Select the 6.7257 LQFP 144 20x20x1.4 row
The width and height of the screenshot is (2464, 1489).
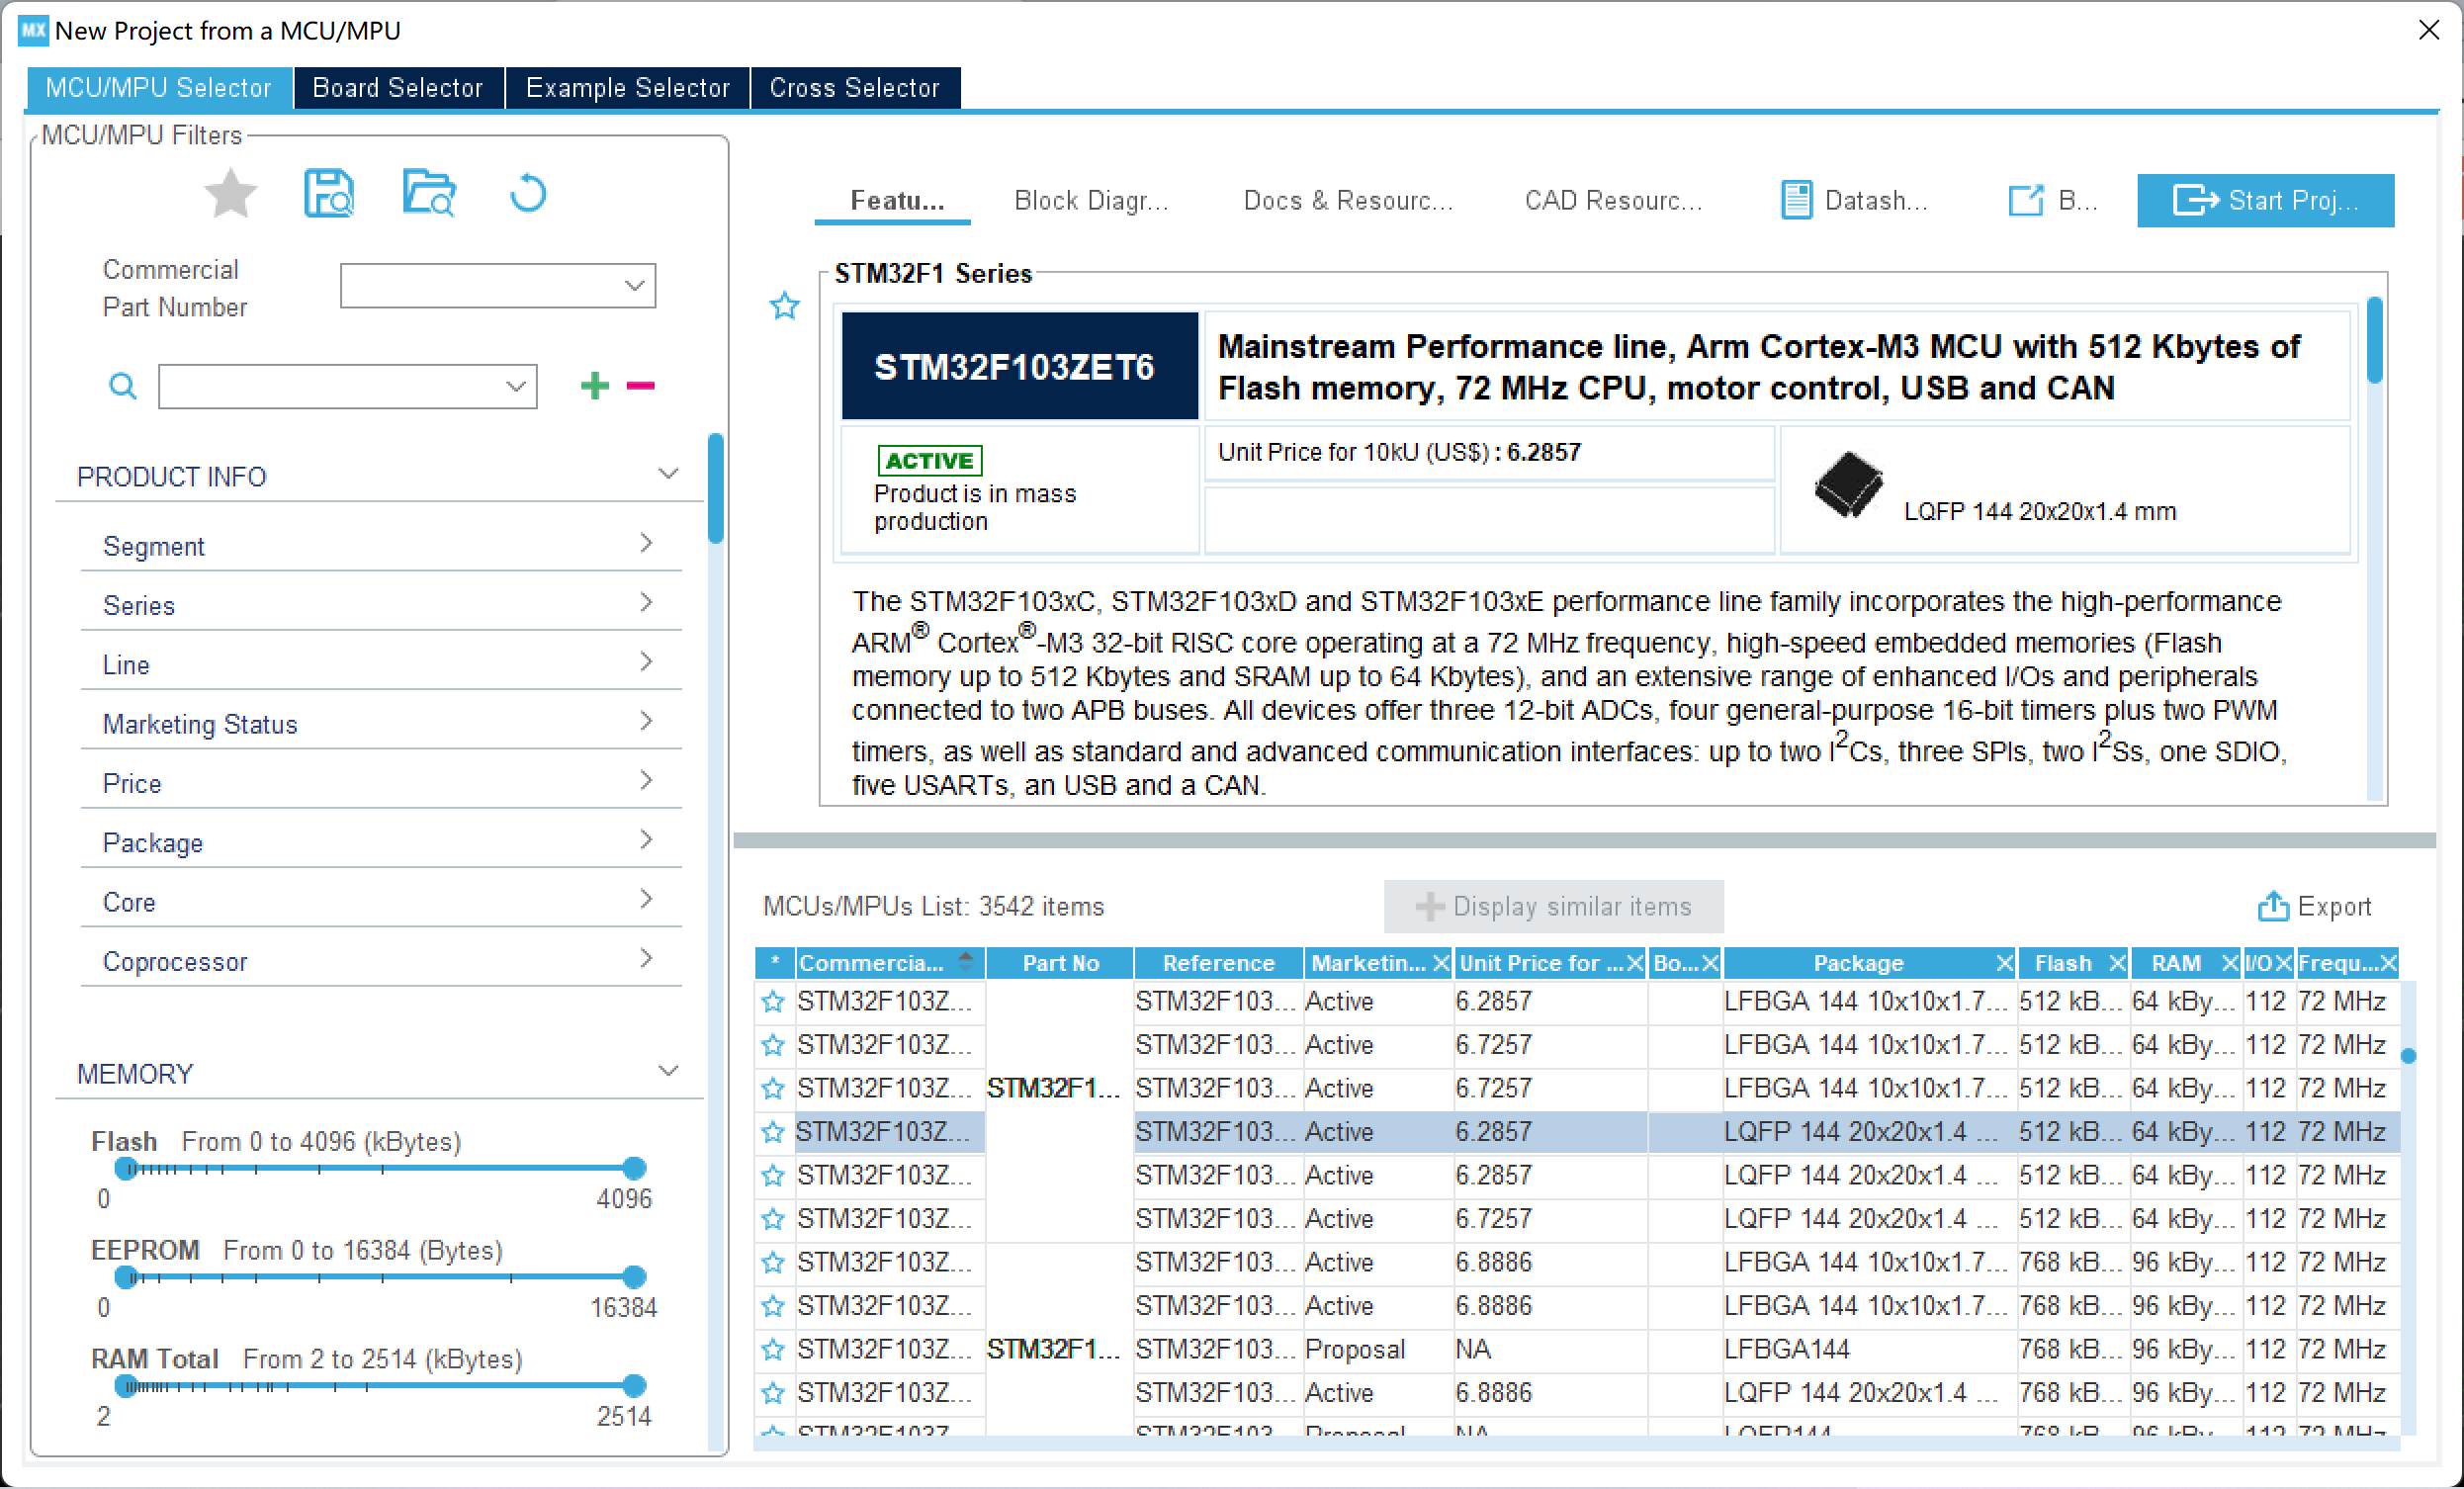click(1577, 1219)
